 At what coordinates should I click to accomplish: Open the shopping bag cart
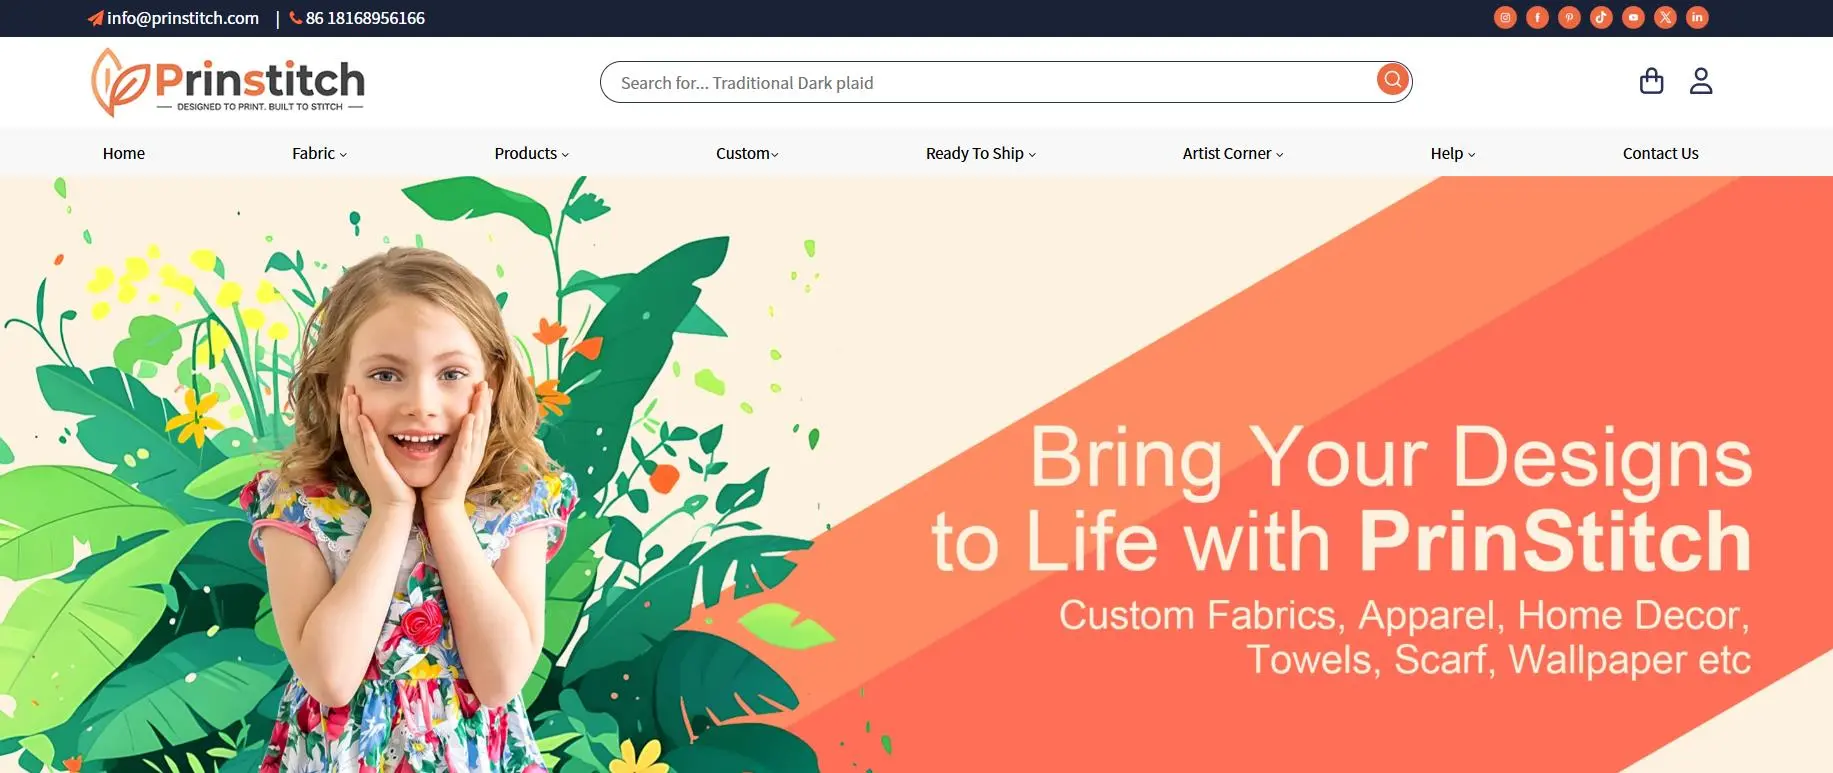(x=1652, y=81)
